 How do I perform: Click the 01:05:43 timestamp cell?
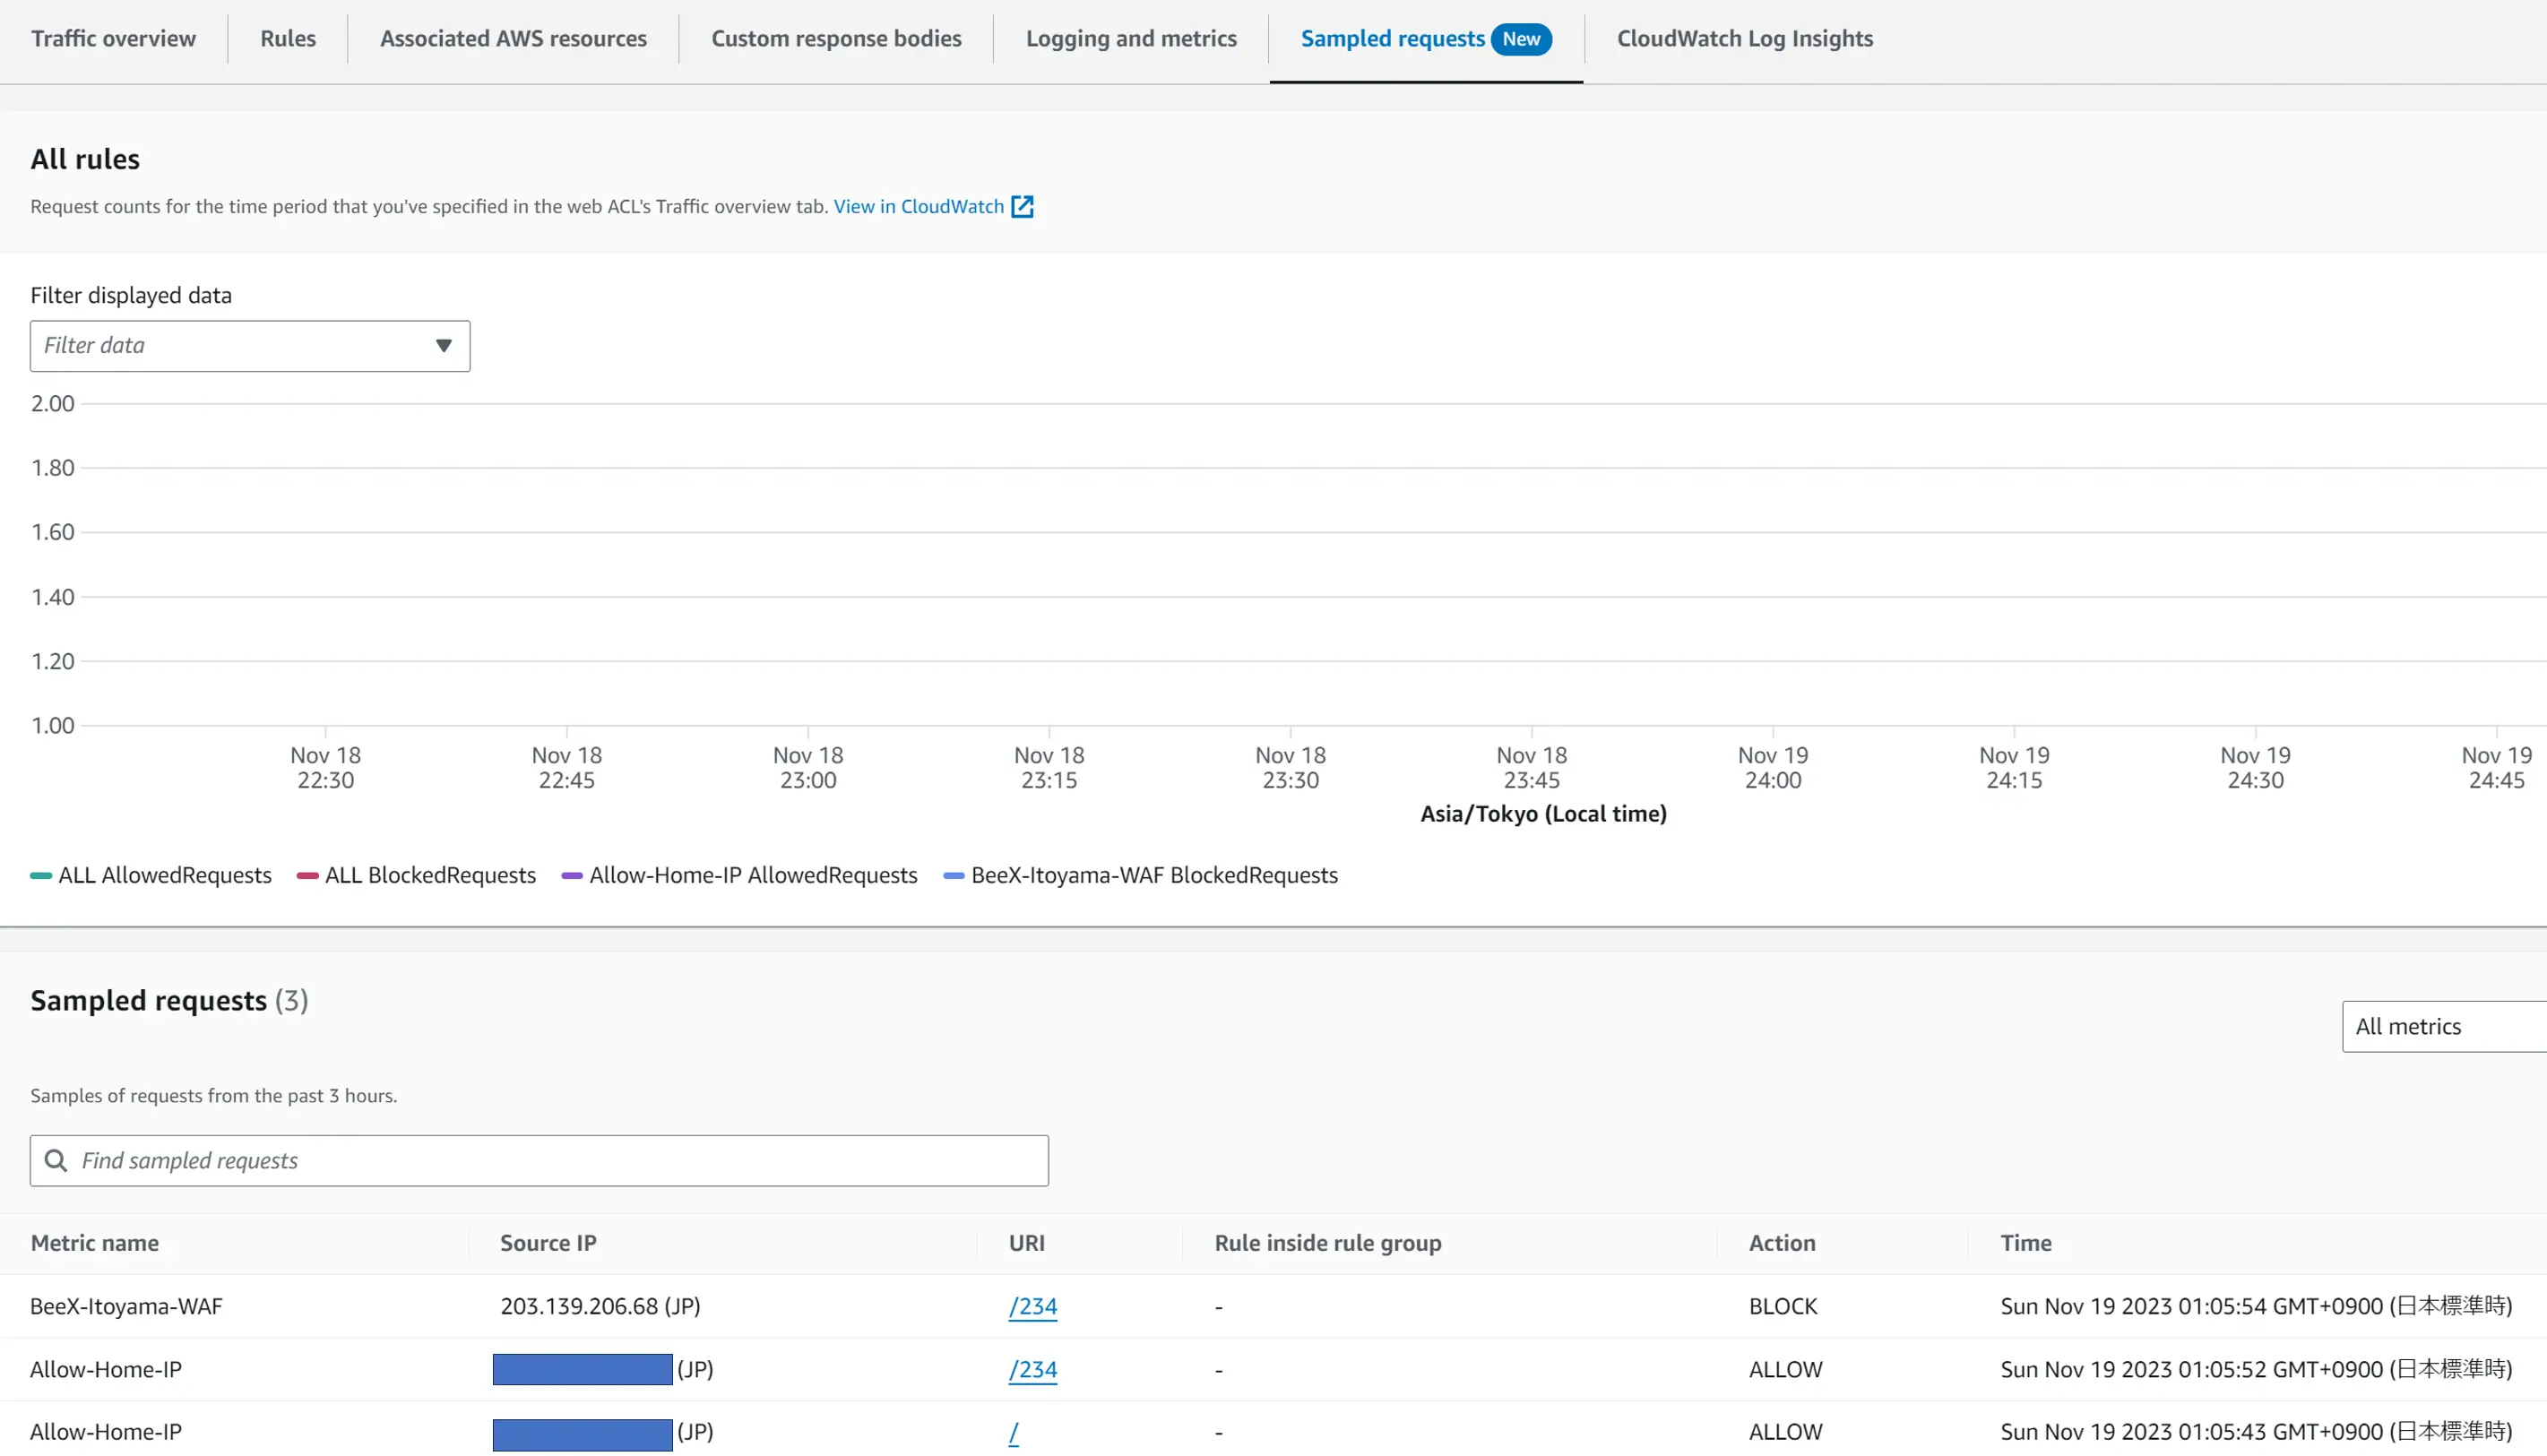(x=2256, y=1432)
